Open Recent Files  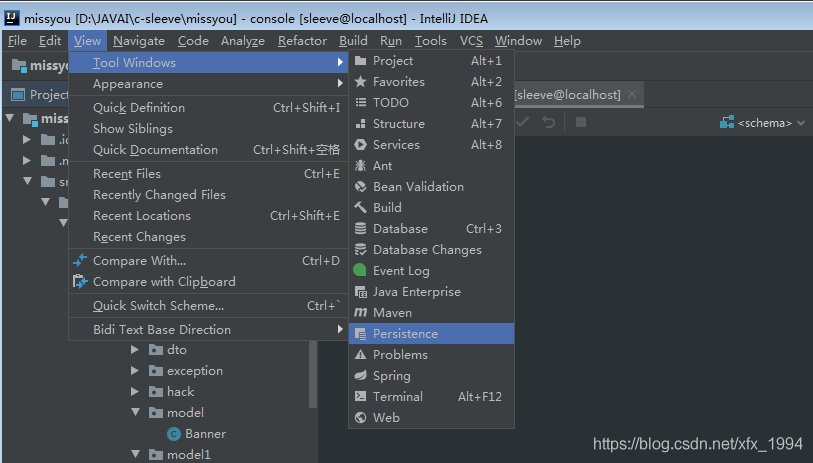(x=208, y=174)
